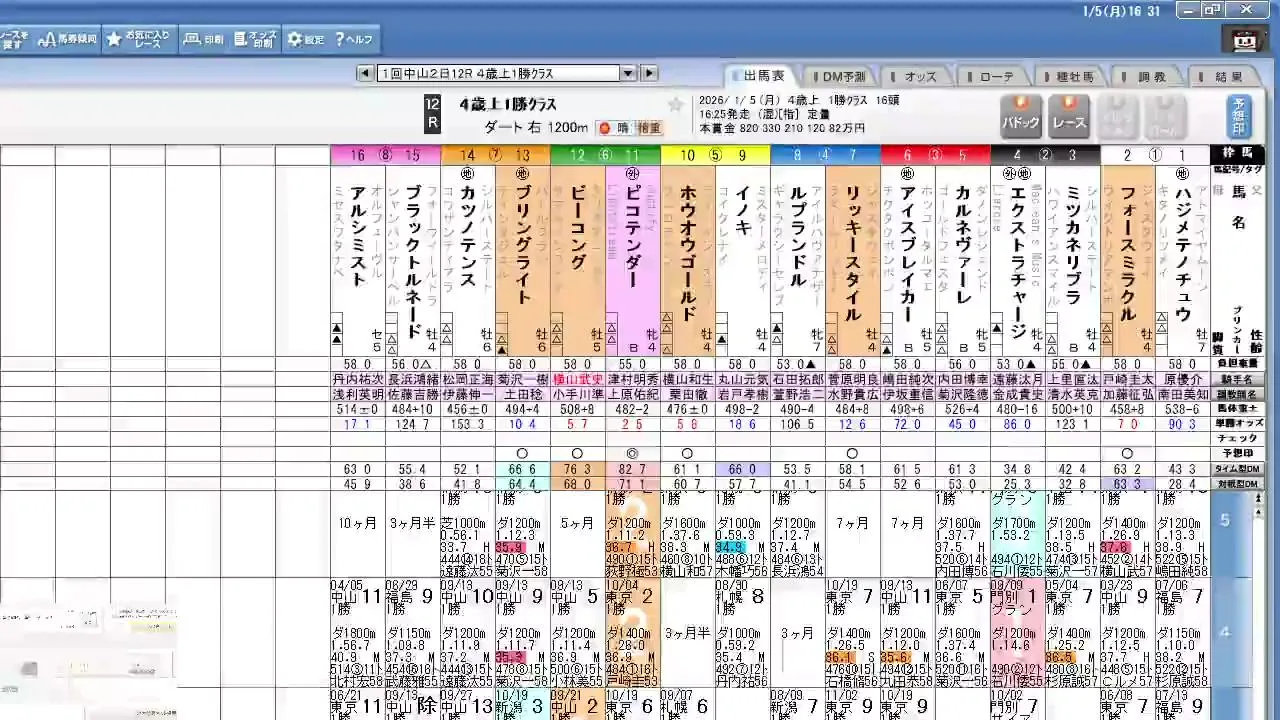Open the 馬券検問 toolbar item

pos(67,39)
